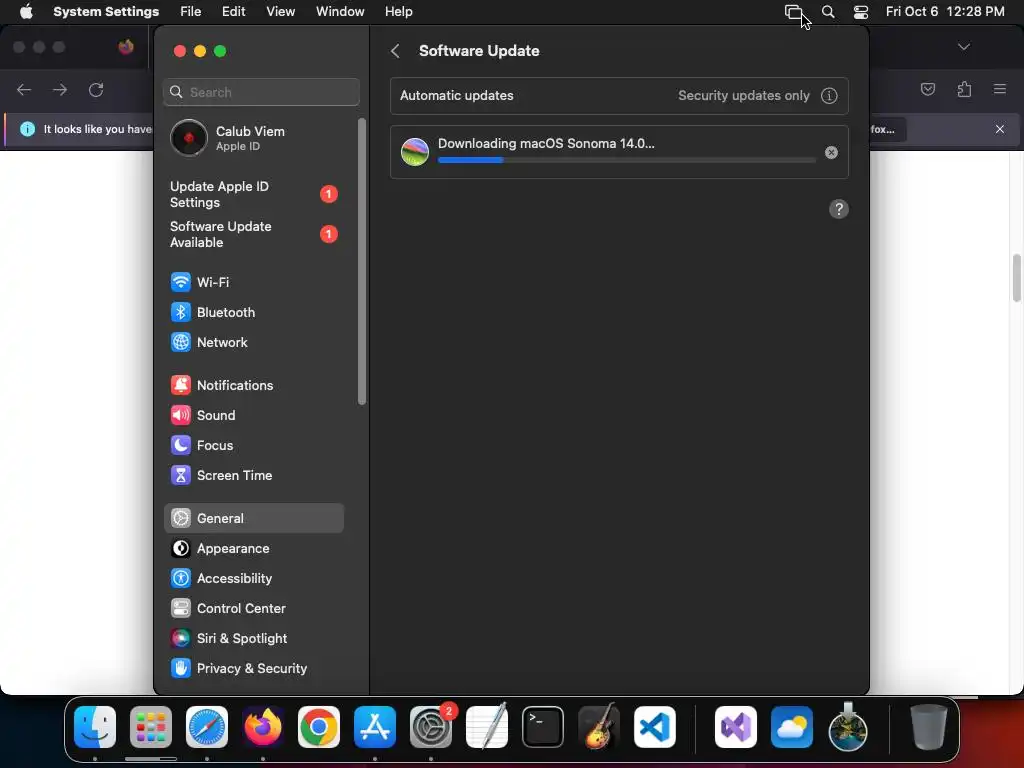Open the View menu

pos(280,12)
